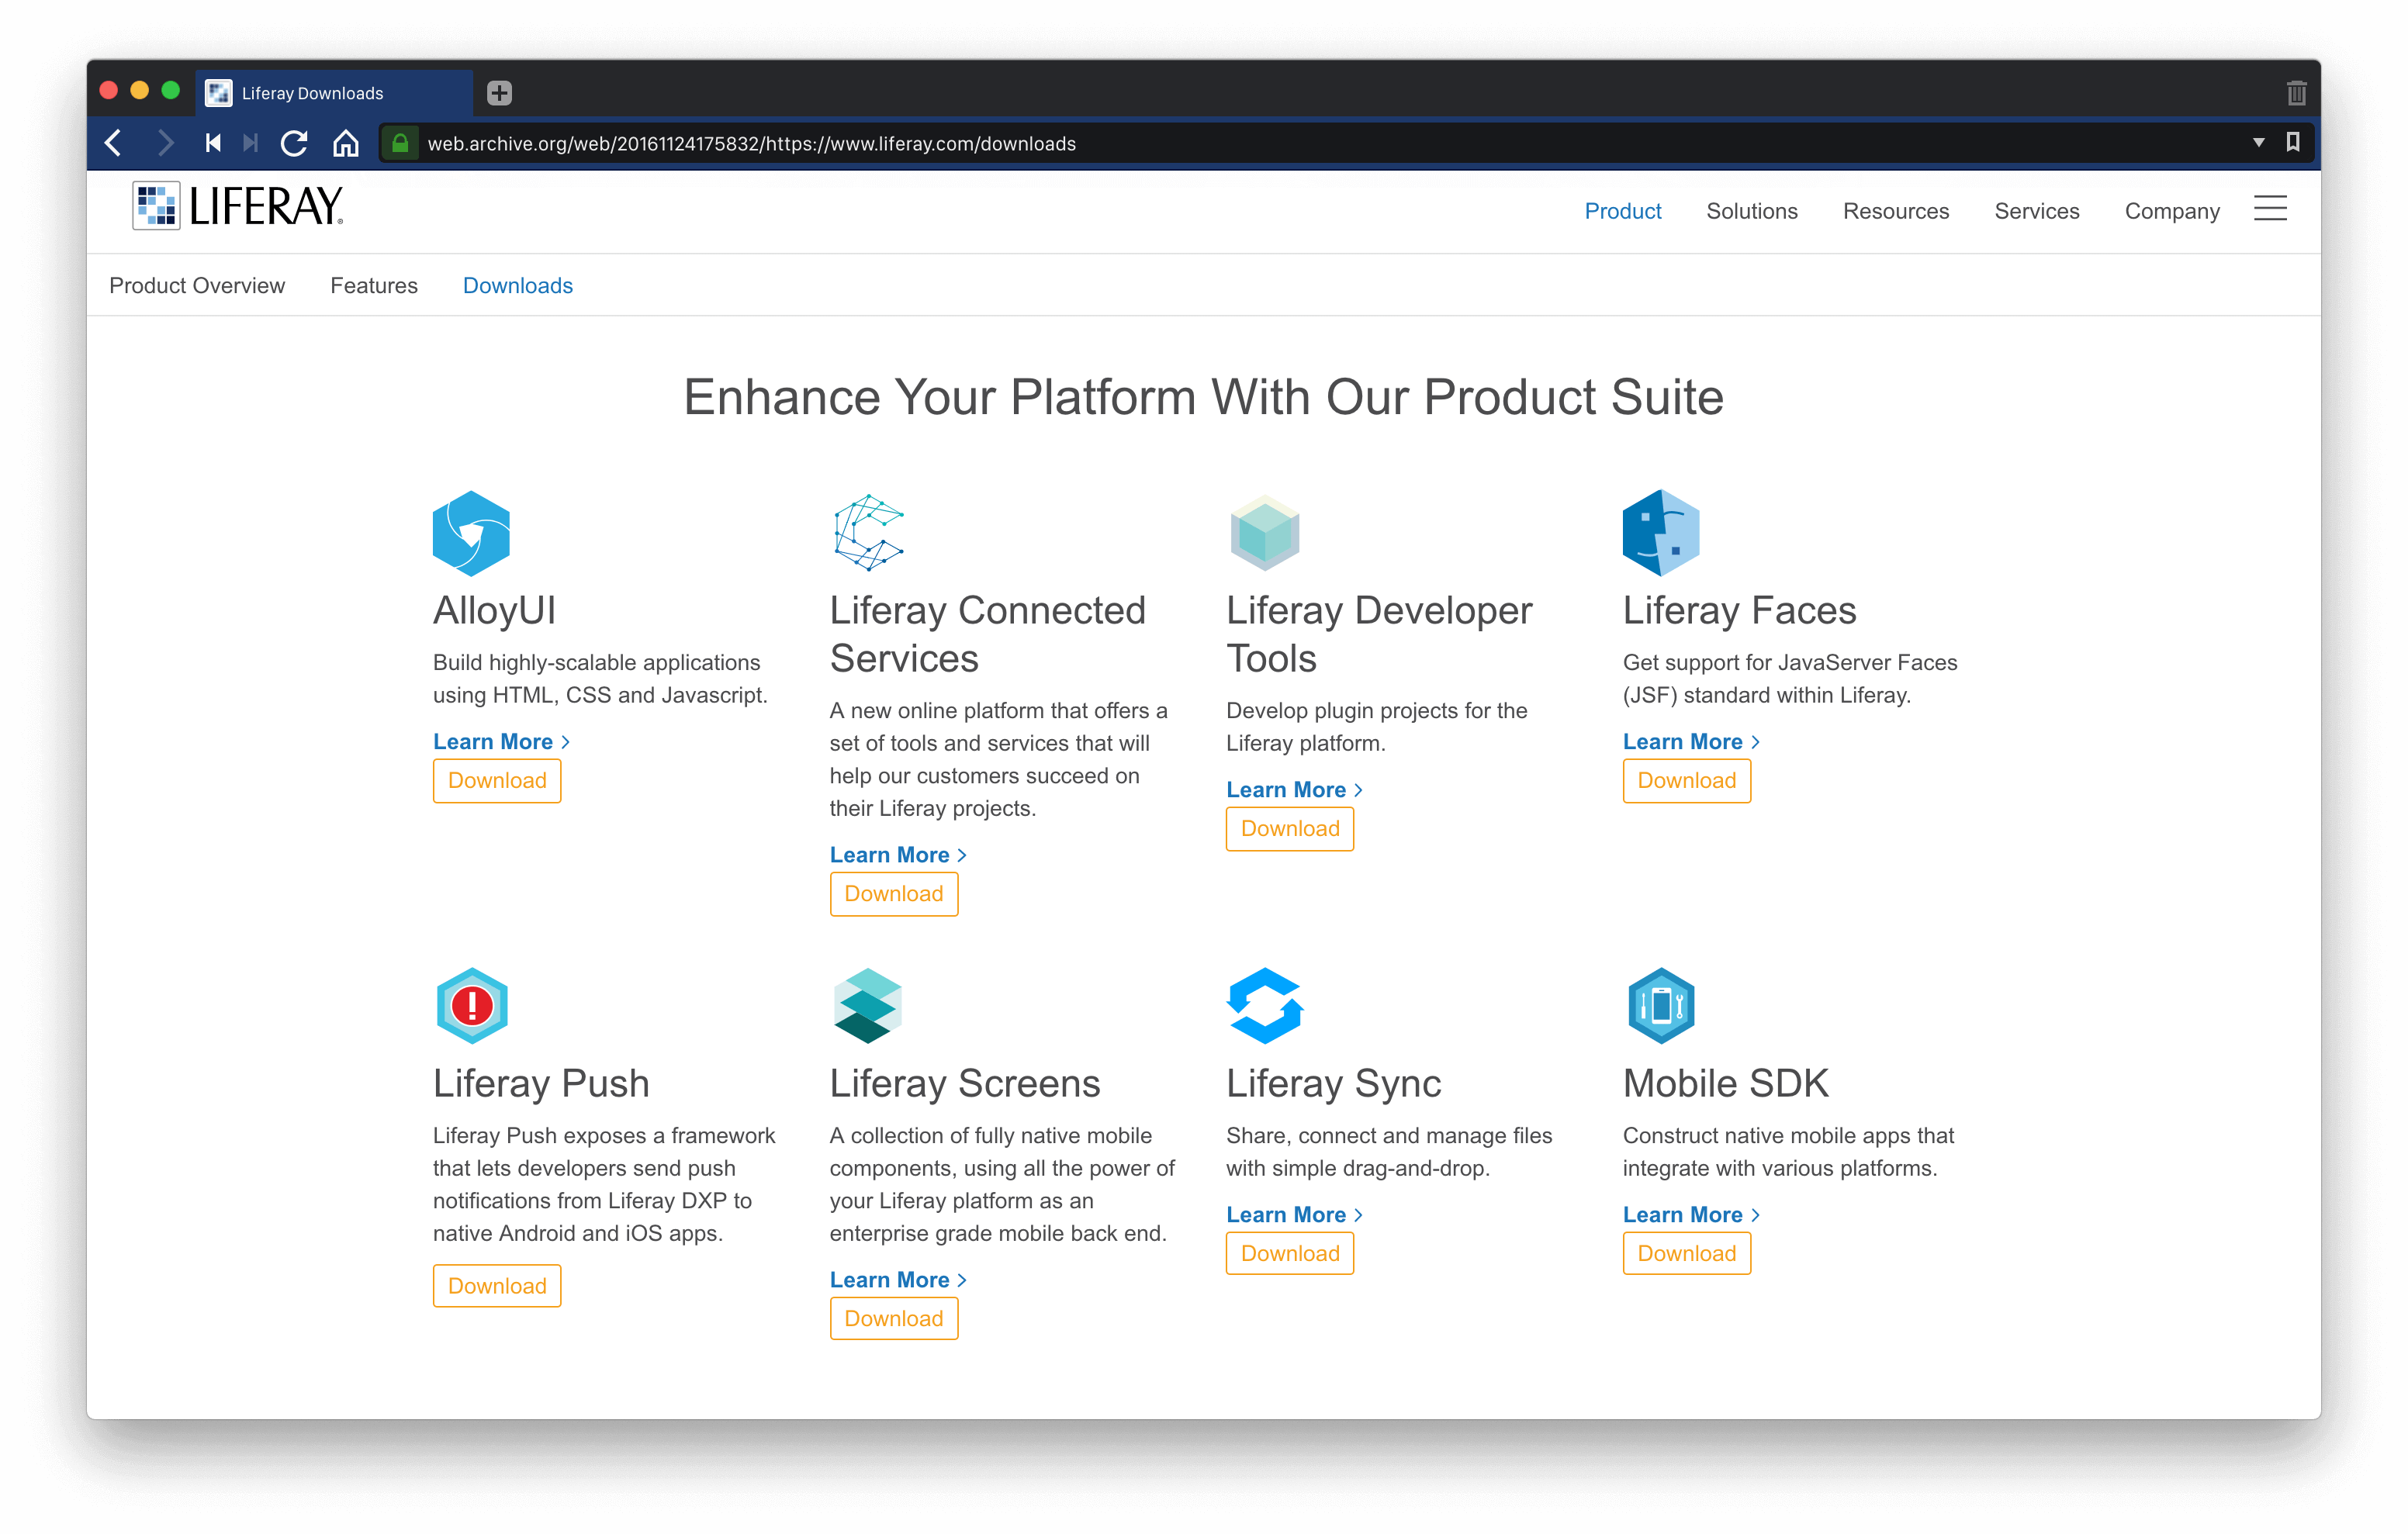Click Learn More under Liferay Sync
This screenshot has height=1534, width=2408.
[1288, 1214]
